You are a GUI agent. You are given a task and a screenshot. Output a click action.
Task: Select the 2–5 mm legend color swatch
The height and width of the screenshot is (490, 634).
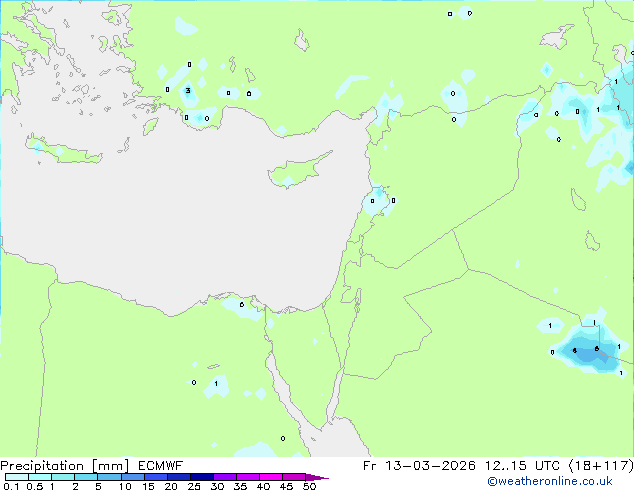[86, 477]
